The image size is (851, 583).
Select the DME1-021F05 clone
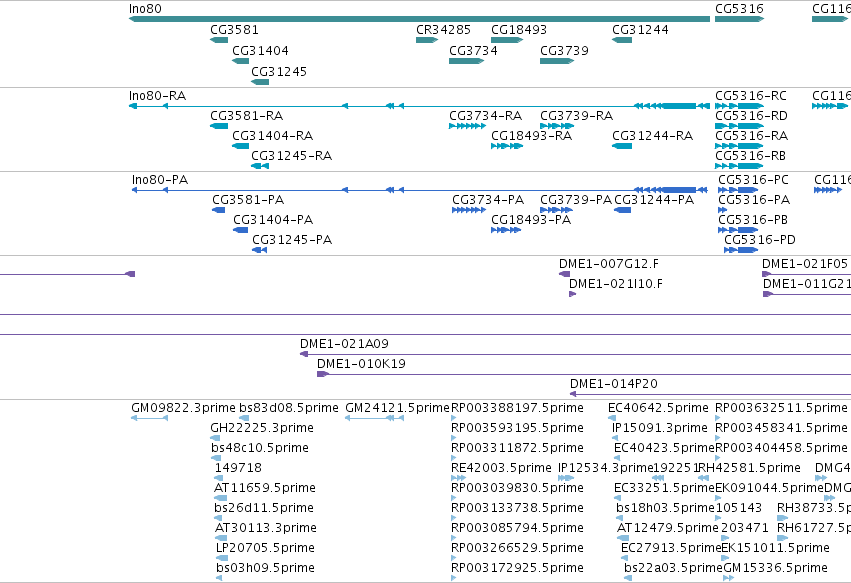pos(806,274)
